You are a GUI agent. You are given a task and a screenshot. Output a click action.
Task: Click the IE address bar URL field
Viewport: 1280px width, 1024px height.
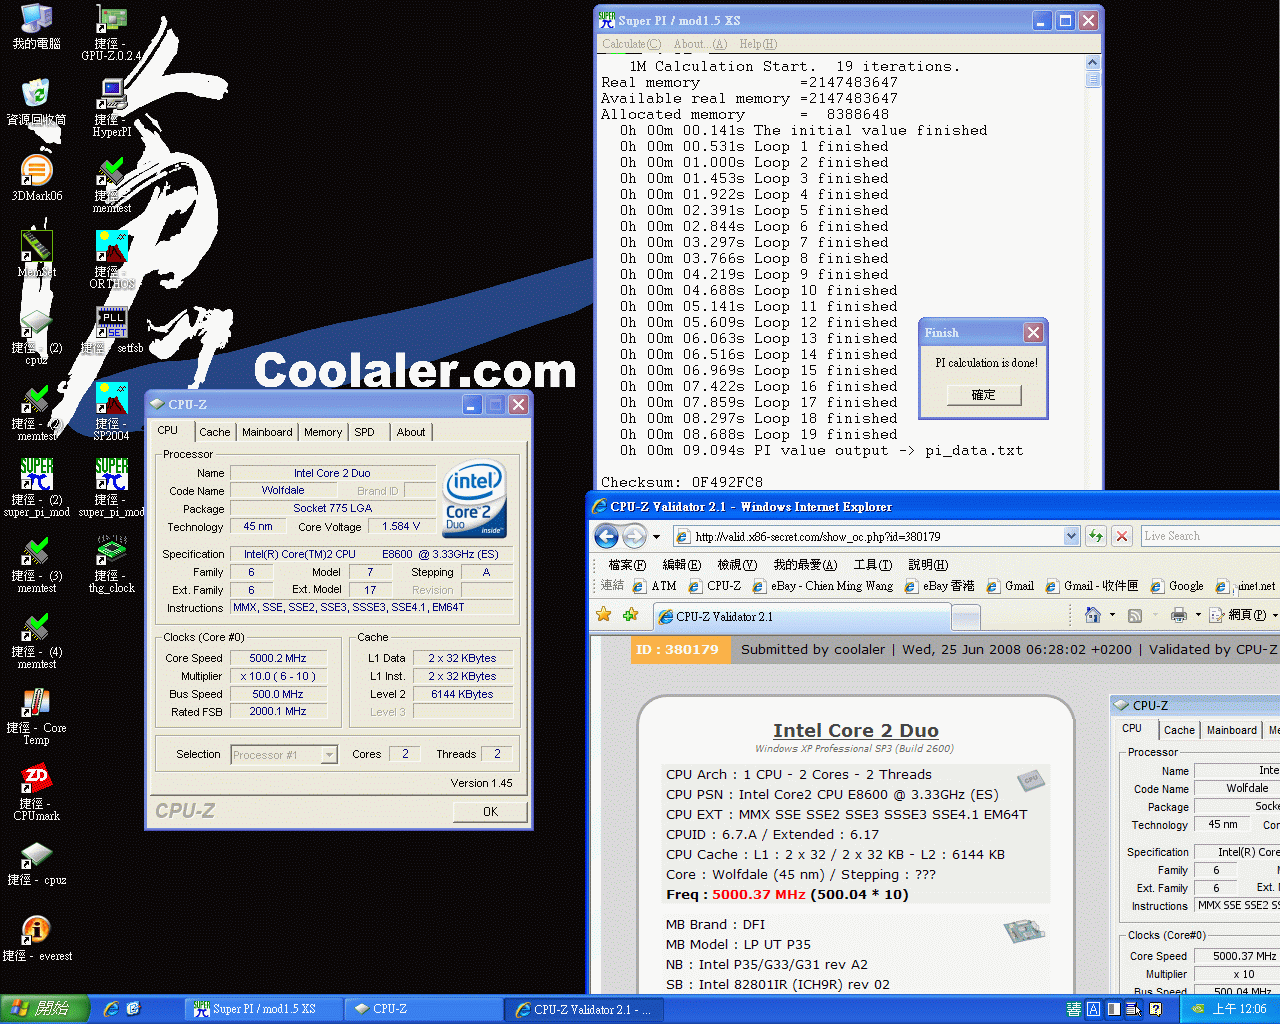[x=877, y=536]
